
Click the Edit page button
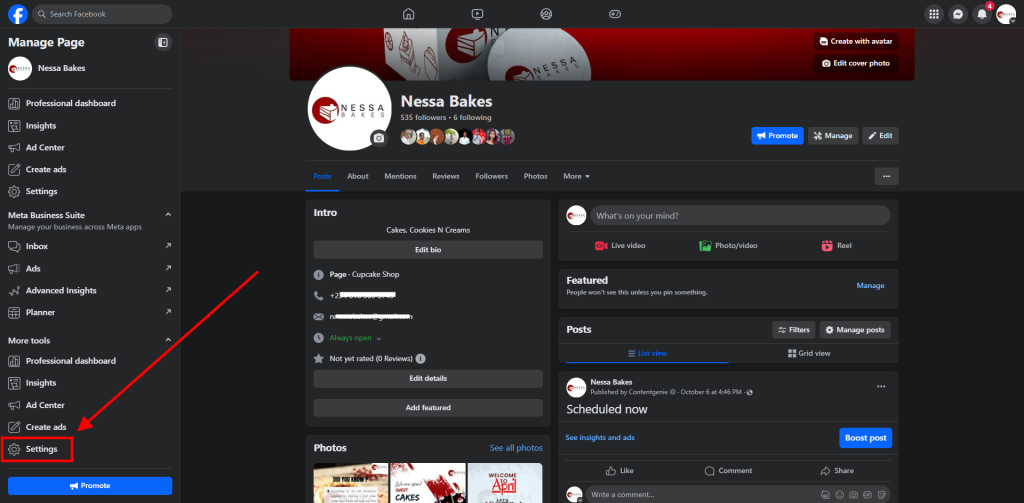tap(880, 136)
